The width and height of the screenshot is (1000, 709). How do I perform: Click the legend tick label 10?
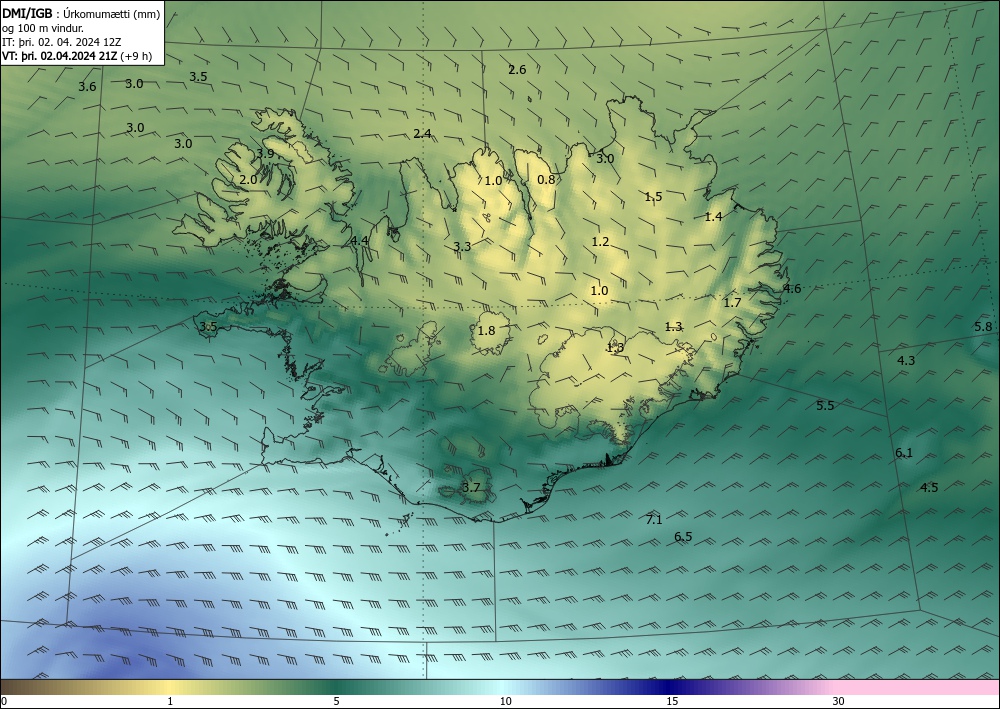click(505, 701)
